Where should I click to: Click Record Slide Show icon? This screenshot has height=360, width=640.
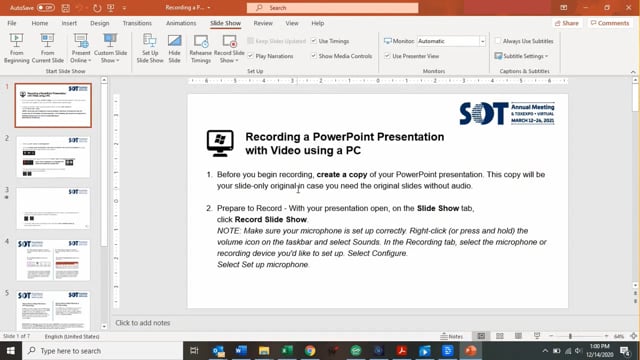click(229, 42)
